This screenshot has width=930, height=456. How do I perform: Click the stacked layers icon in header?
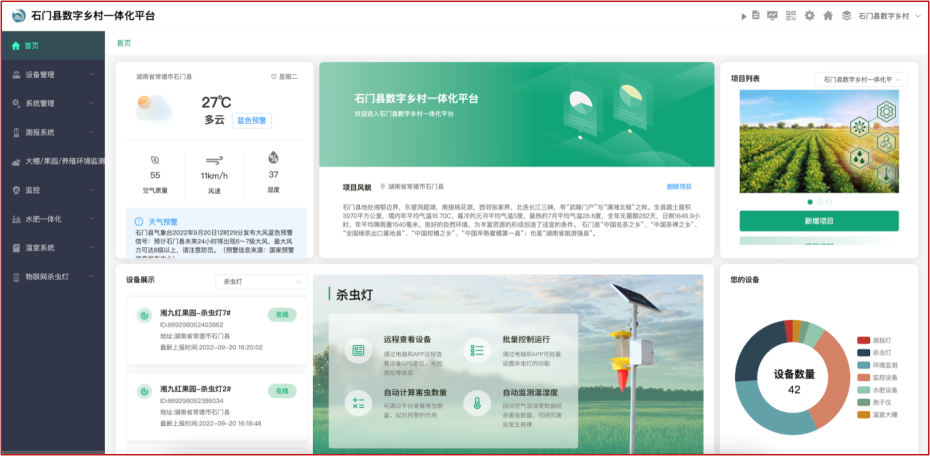pyautogui.click(x=846, y=16)
